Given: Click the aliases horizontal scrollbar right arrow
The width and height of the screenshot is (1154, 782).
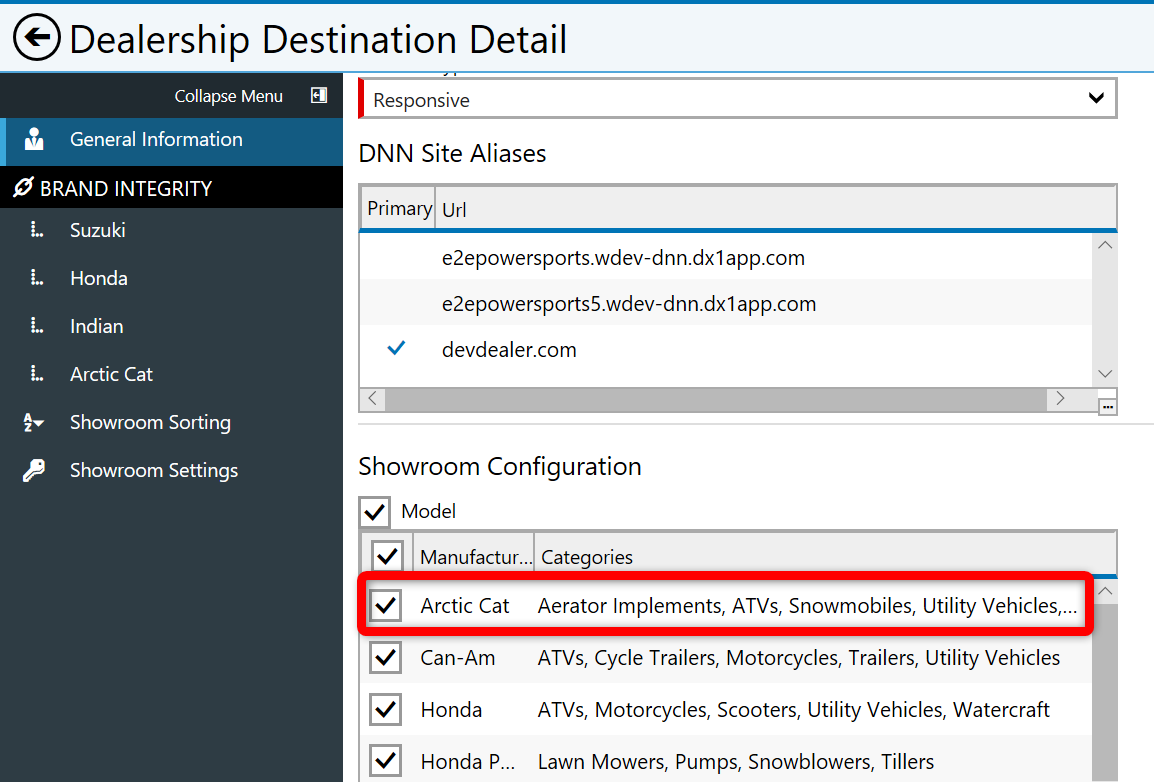Looking at the screenshot, I should pyautogui.click(x=1060, y=399).
